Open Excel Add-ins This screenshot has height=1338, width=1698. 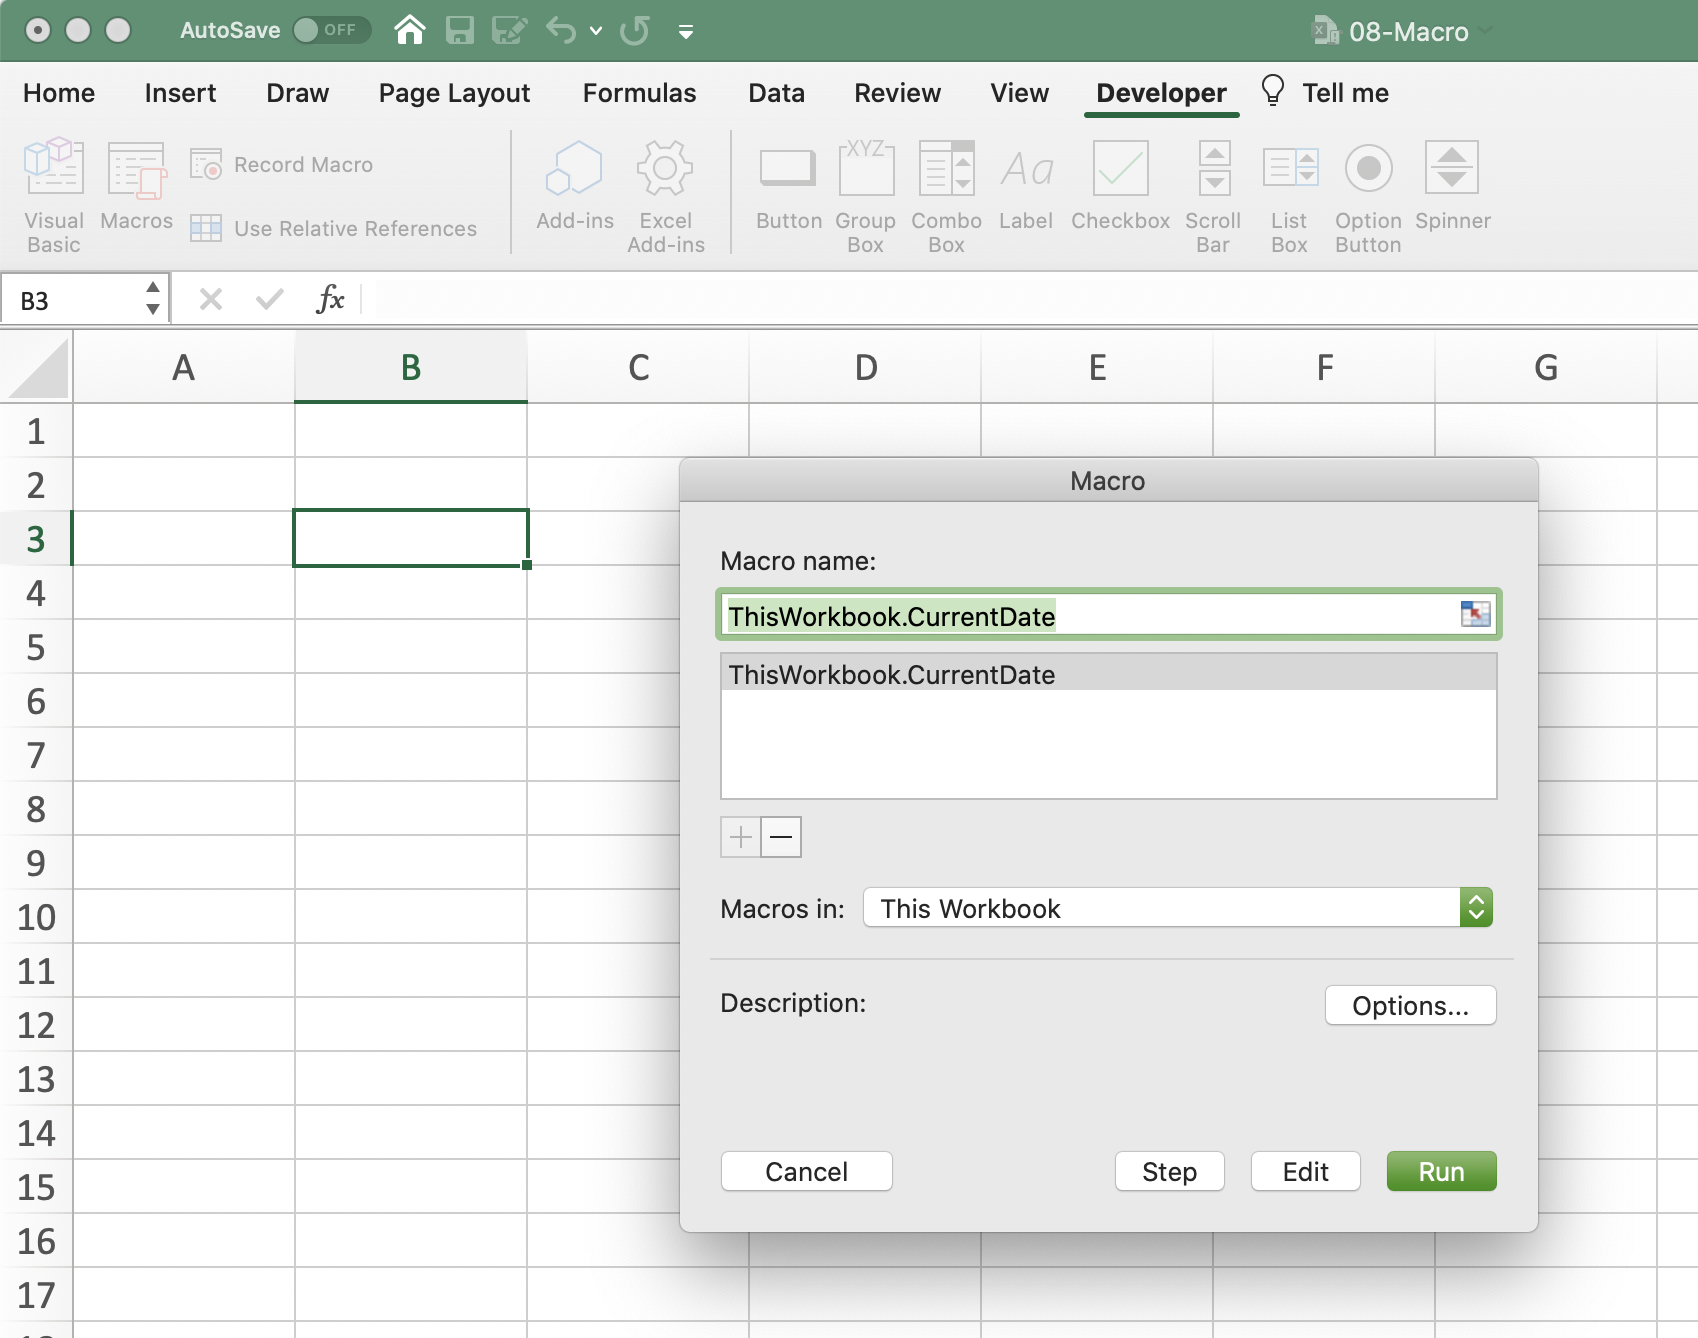point(666,195)
